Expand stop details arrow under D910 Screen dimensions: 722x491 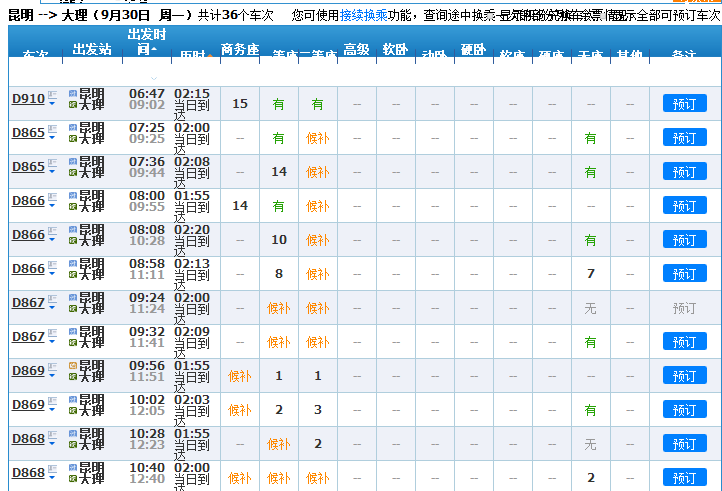[52, 105]
